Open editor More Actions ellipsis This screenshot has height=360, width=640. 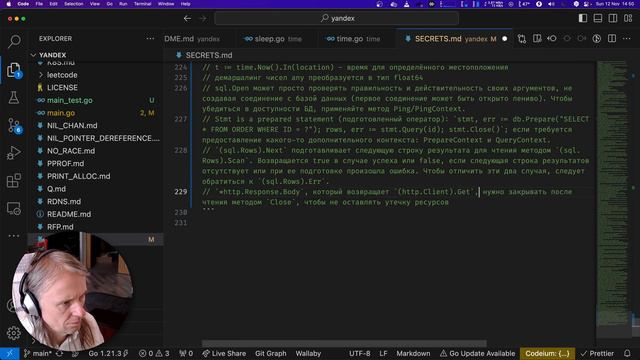click(627, 39)
